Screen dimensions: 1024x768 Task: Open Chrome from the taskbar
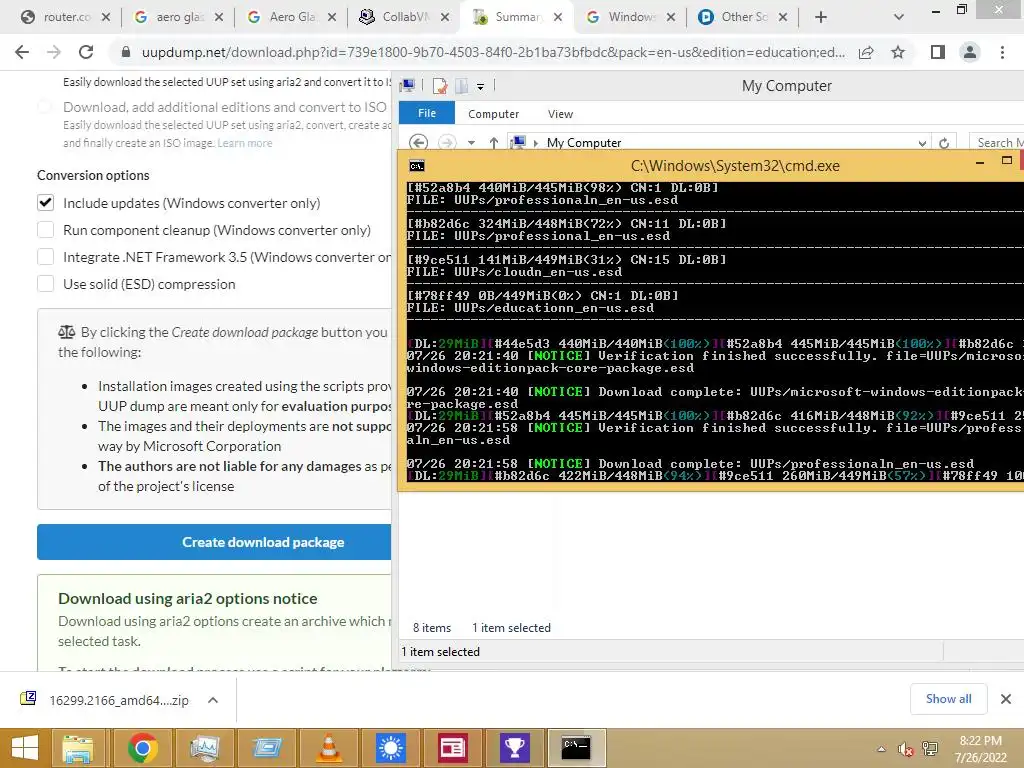pos(142,748)
